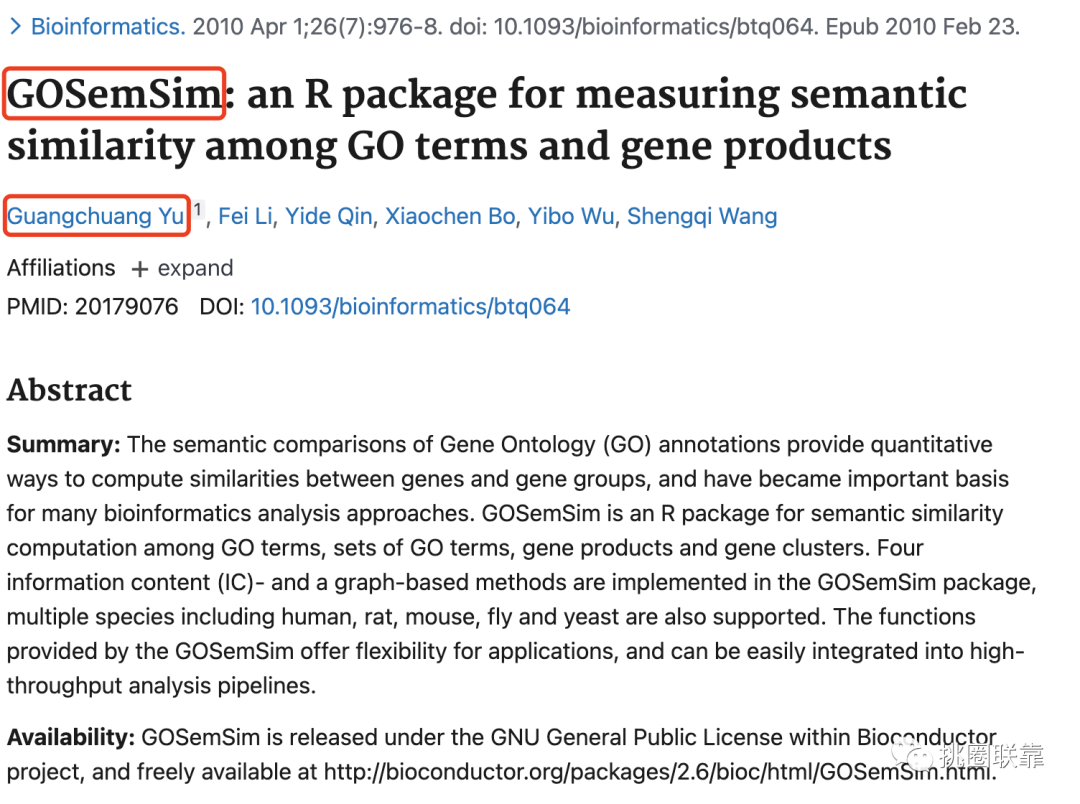Open the Bioinformatics journal link
Viewport: 1080px width, 804px height.
(108, 26)
